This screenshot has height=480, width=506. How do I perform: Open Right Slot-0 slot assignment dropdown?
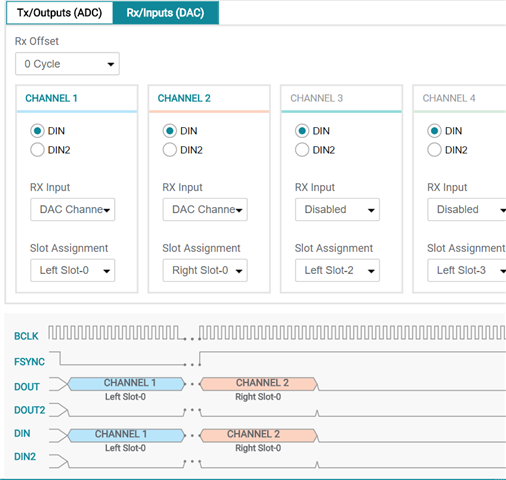pos(205,270)
